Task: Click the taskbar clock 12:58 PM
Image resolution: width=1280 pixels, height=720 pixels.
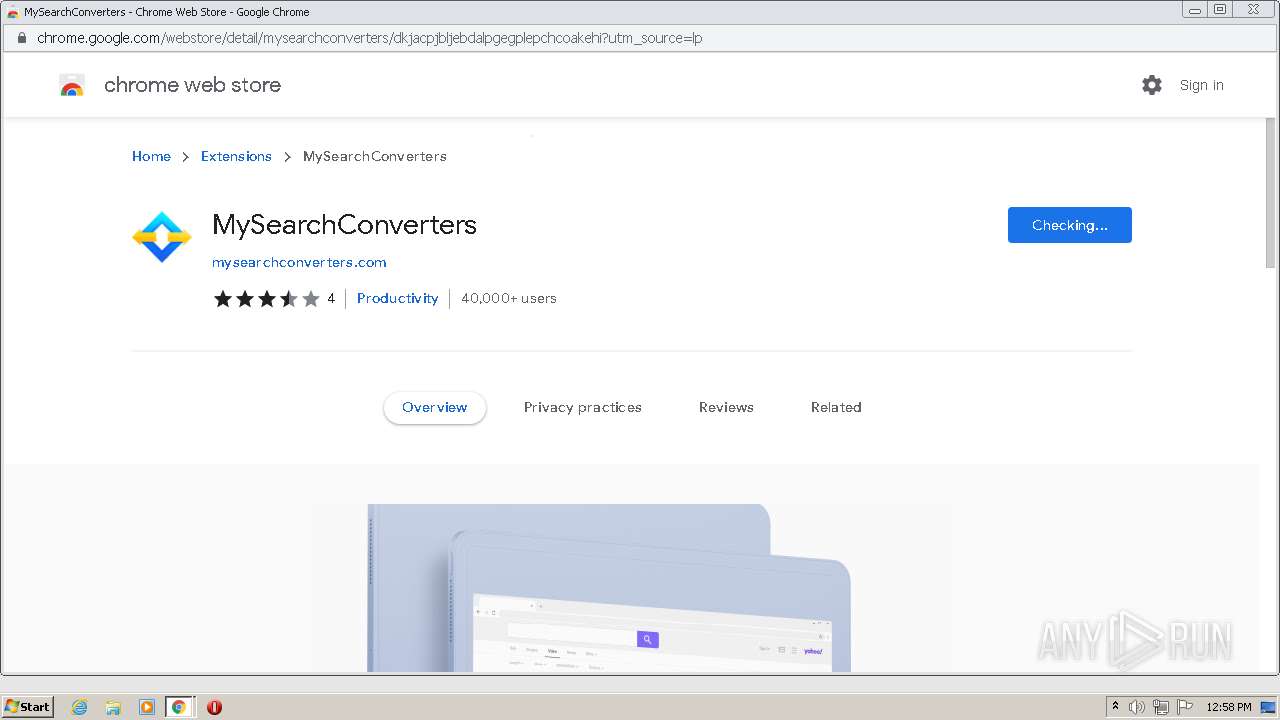Action: [x=1229, y=707]
